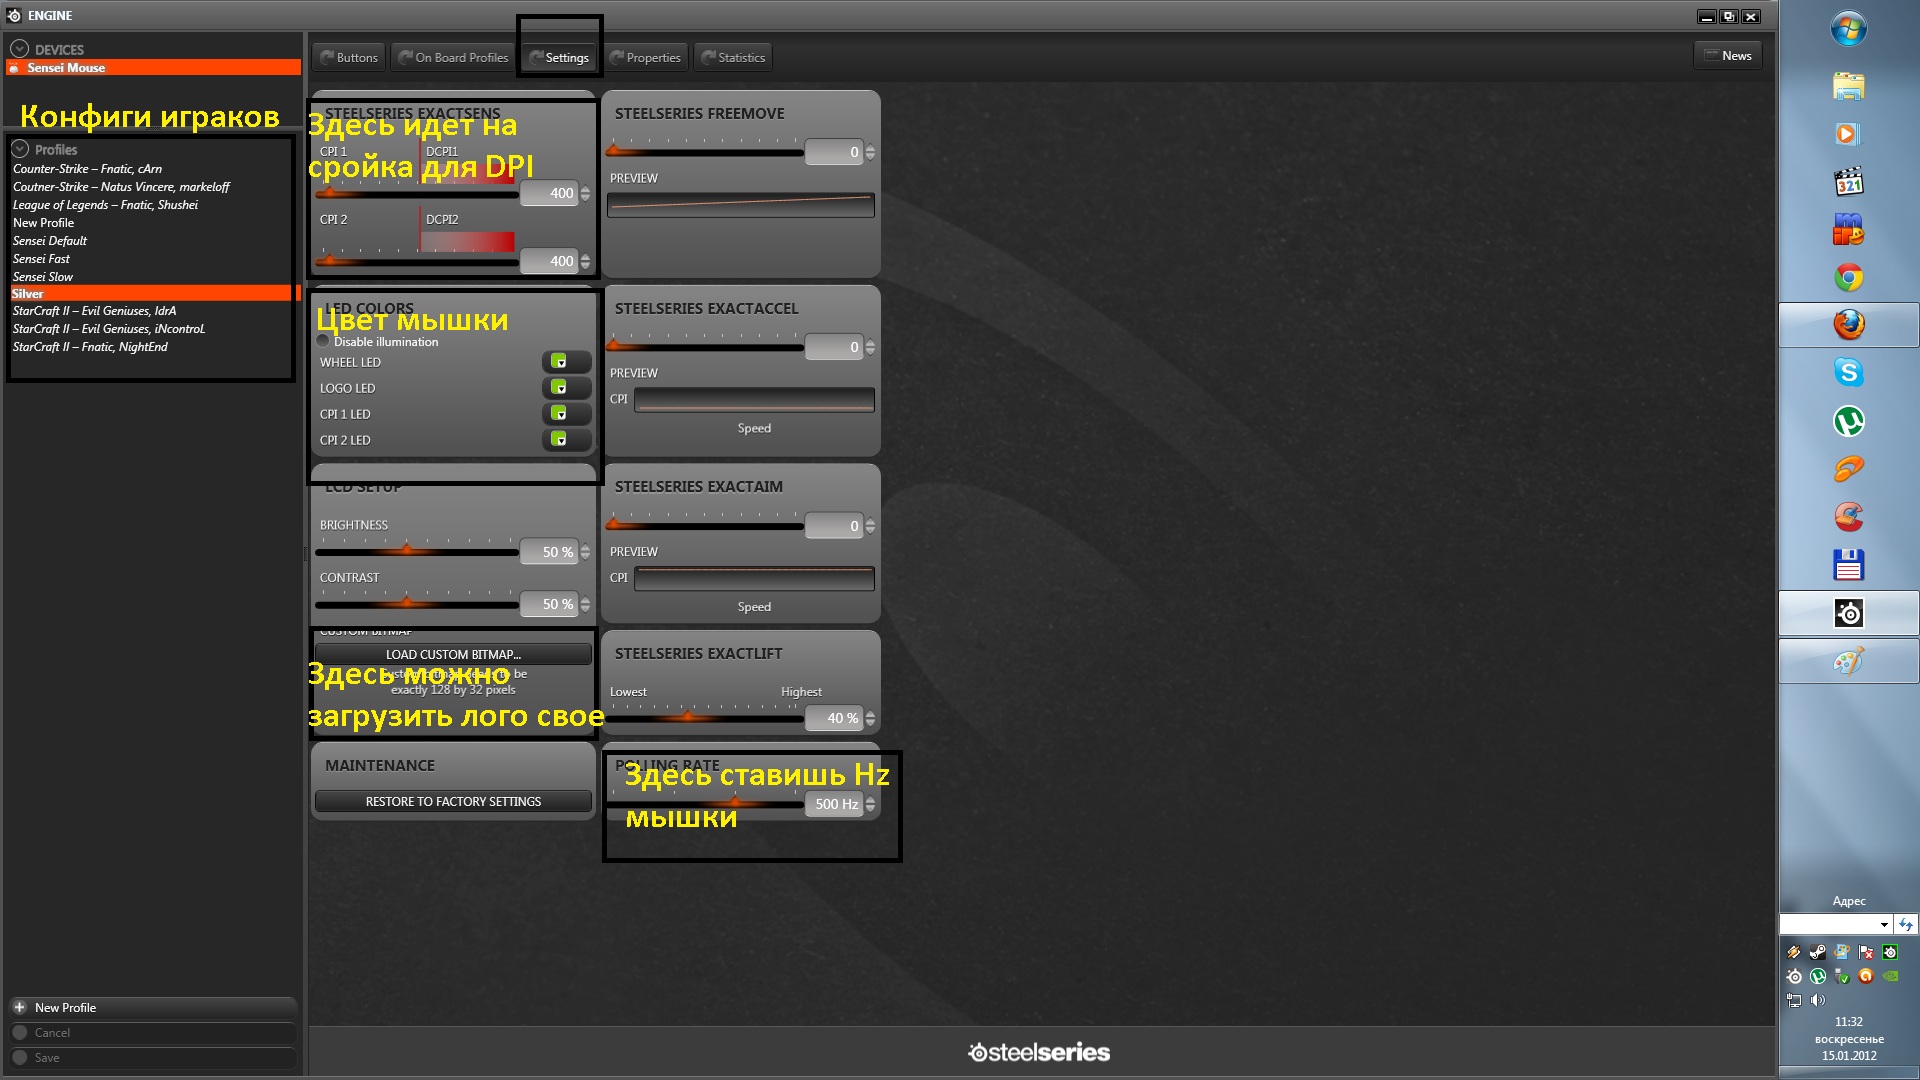Adjust the Brightness percentage stepper

[x=585, y=552]
